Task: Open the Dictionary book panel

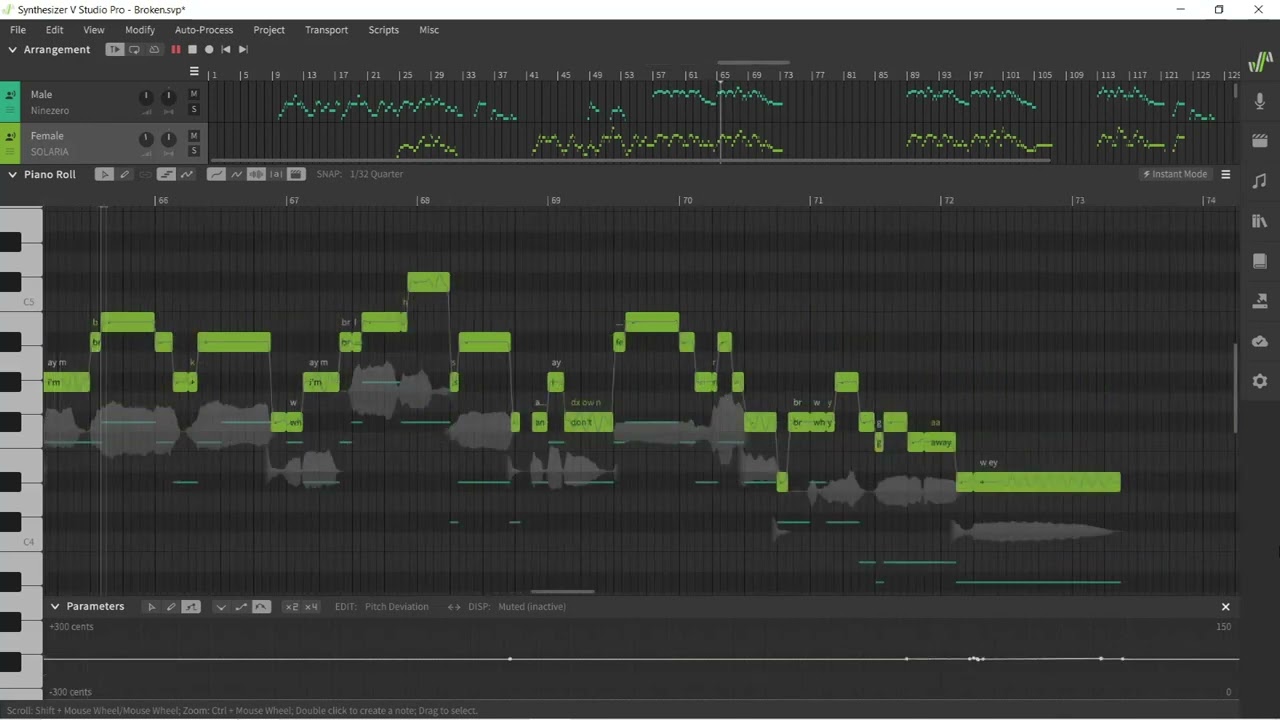Action: (x=1260, y=261)
